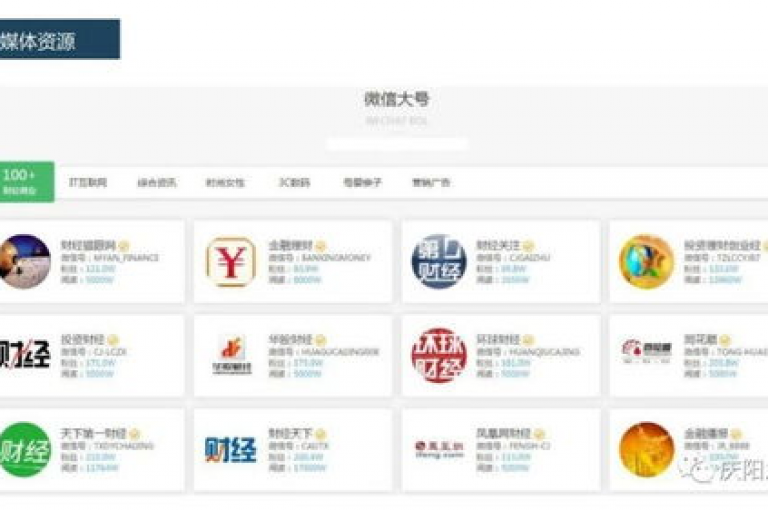This screenshot has height=510, width=768.
Task: Click the reads count line of 财经天下
Action: click(297, 468)
